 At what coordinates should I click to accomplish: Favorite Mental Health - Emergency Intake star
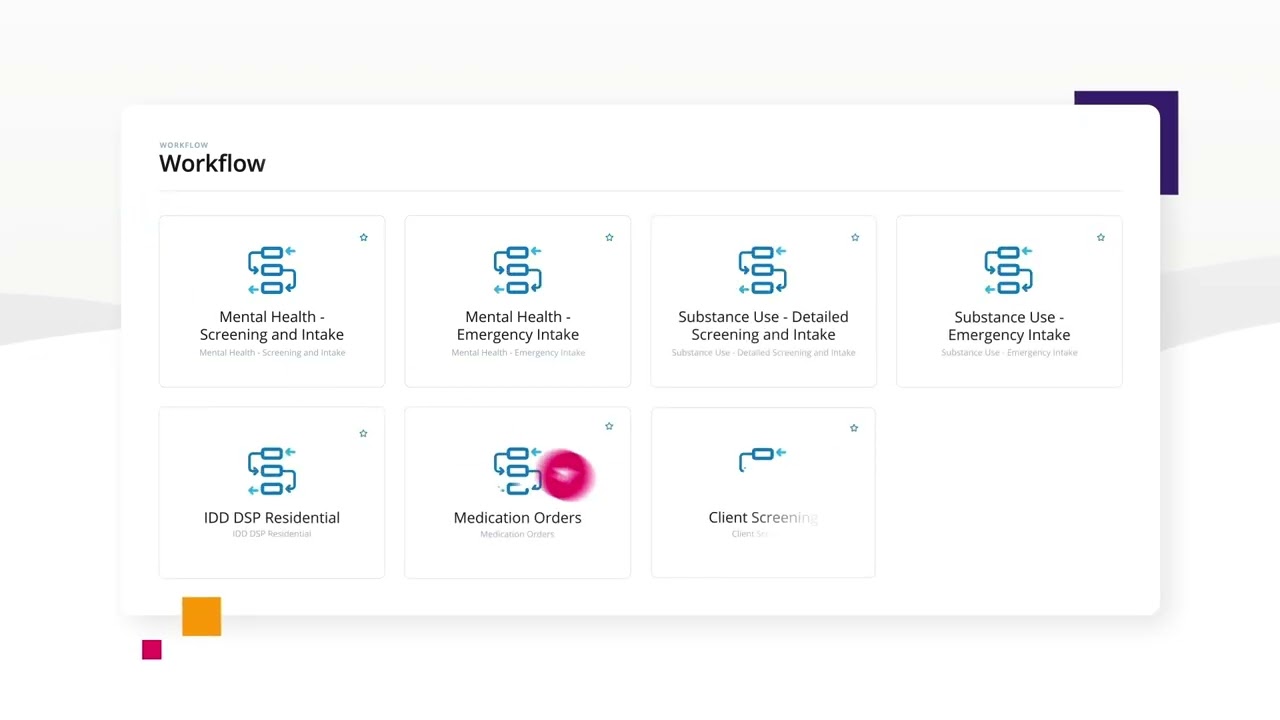click(x=609, y=237)
